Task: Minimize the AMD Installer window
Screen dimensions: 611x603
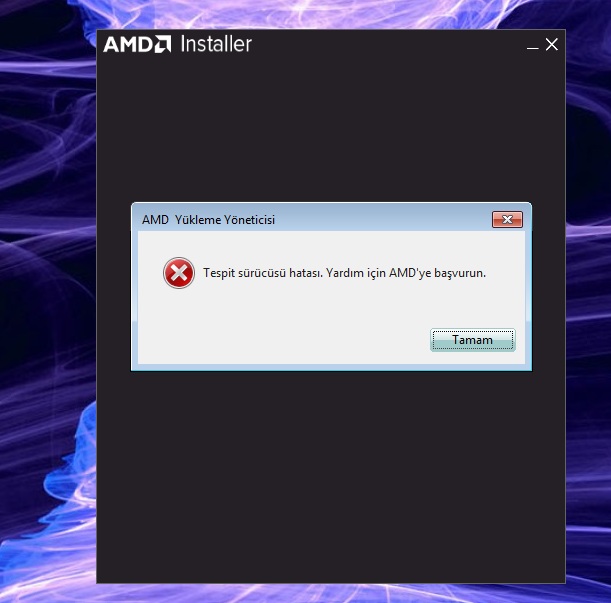Action: pyautogui.click(x=532, y=48)
